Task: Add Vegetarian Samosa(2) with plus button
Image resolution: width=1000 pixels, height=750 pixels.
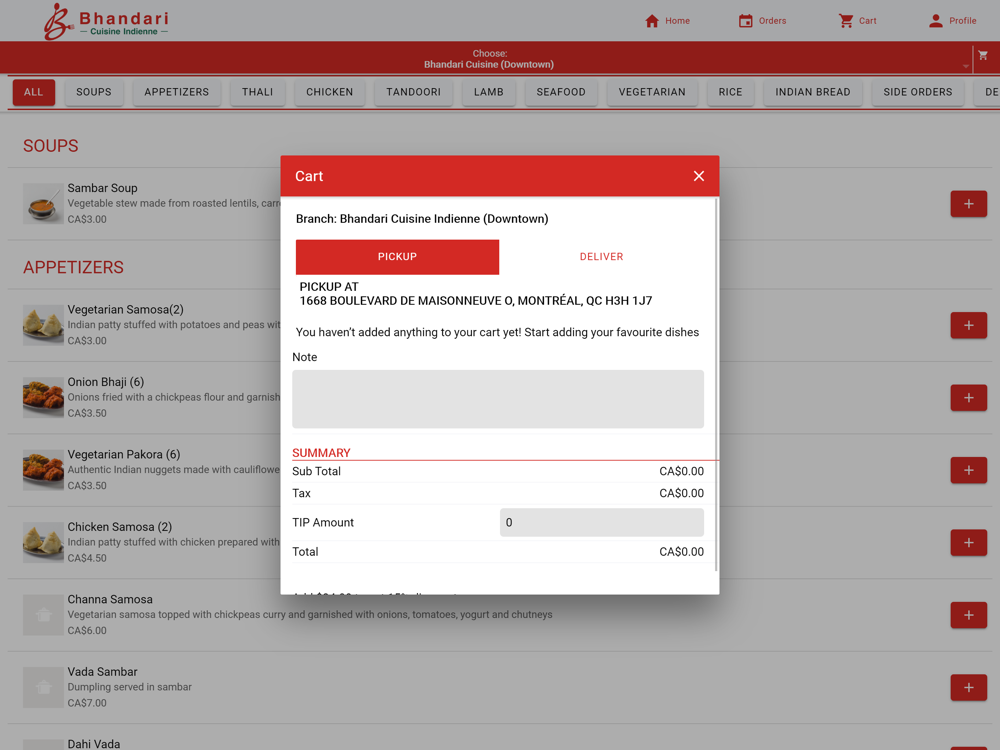Action: (x=968, y=325)
